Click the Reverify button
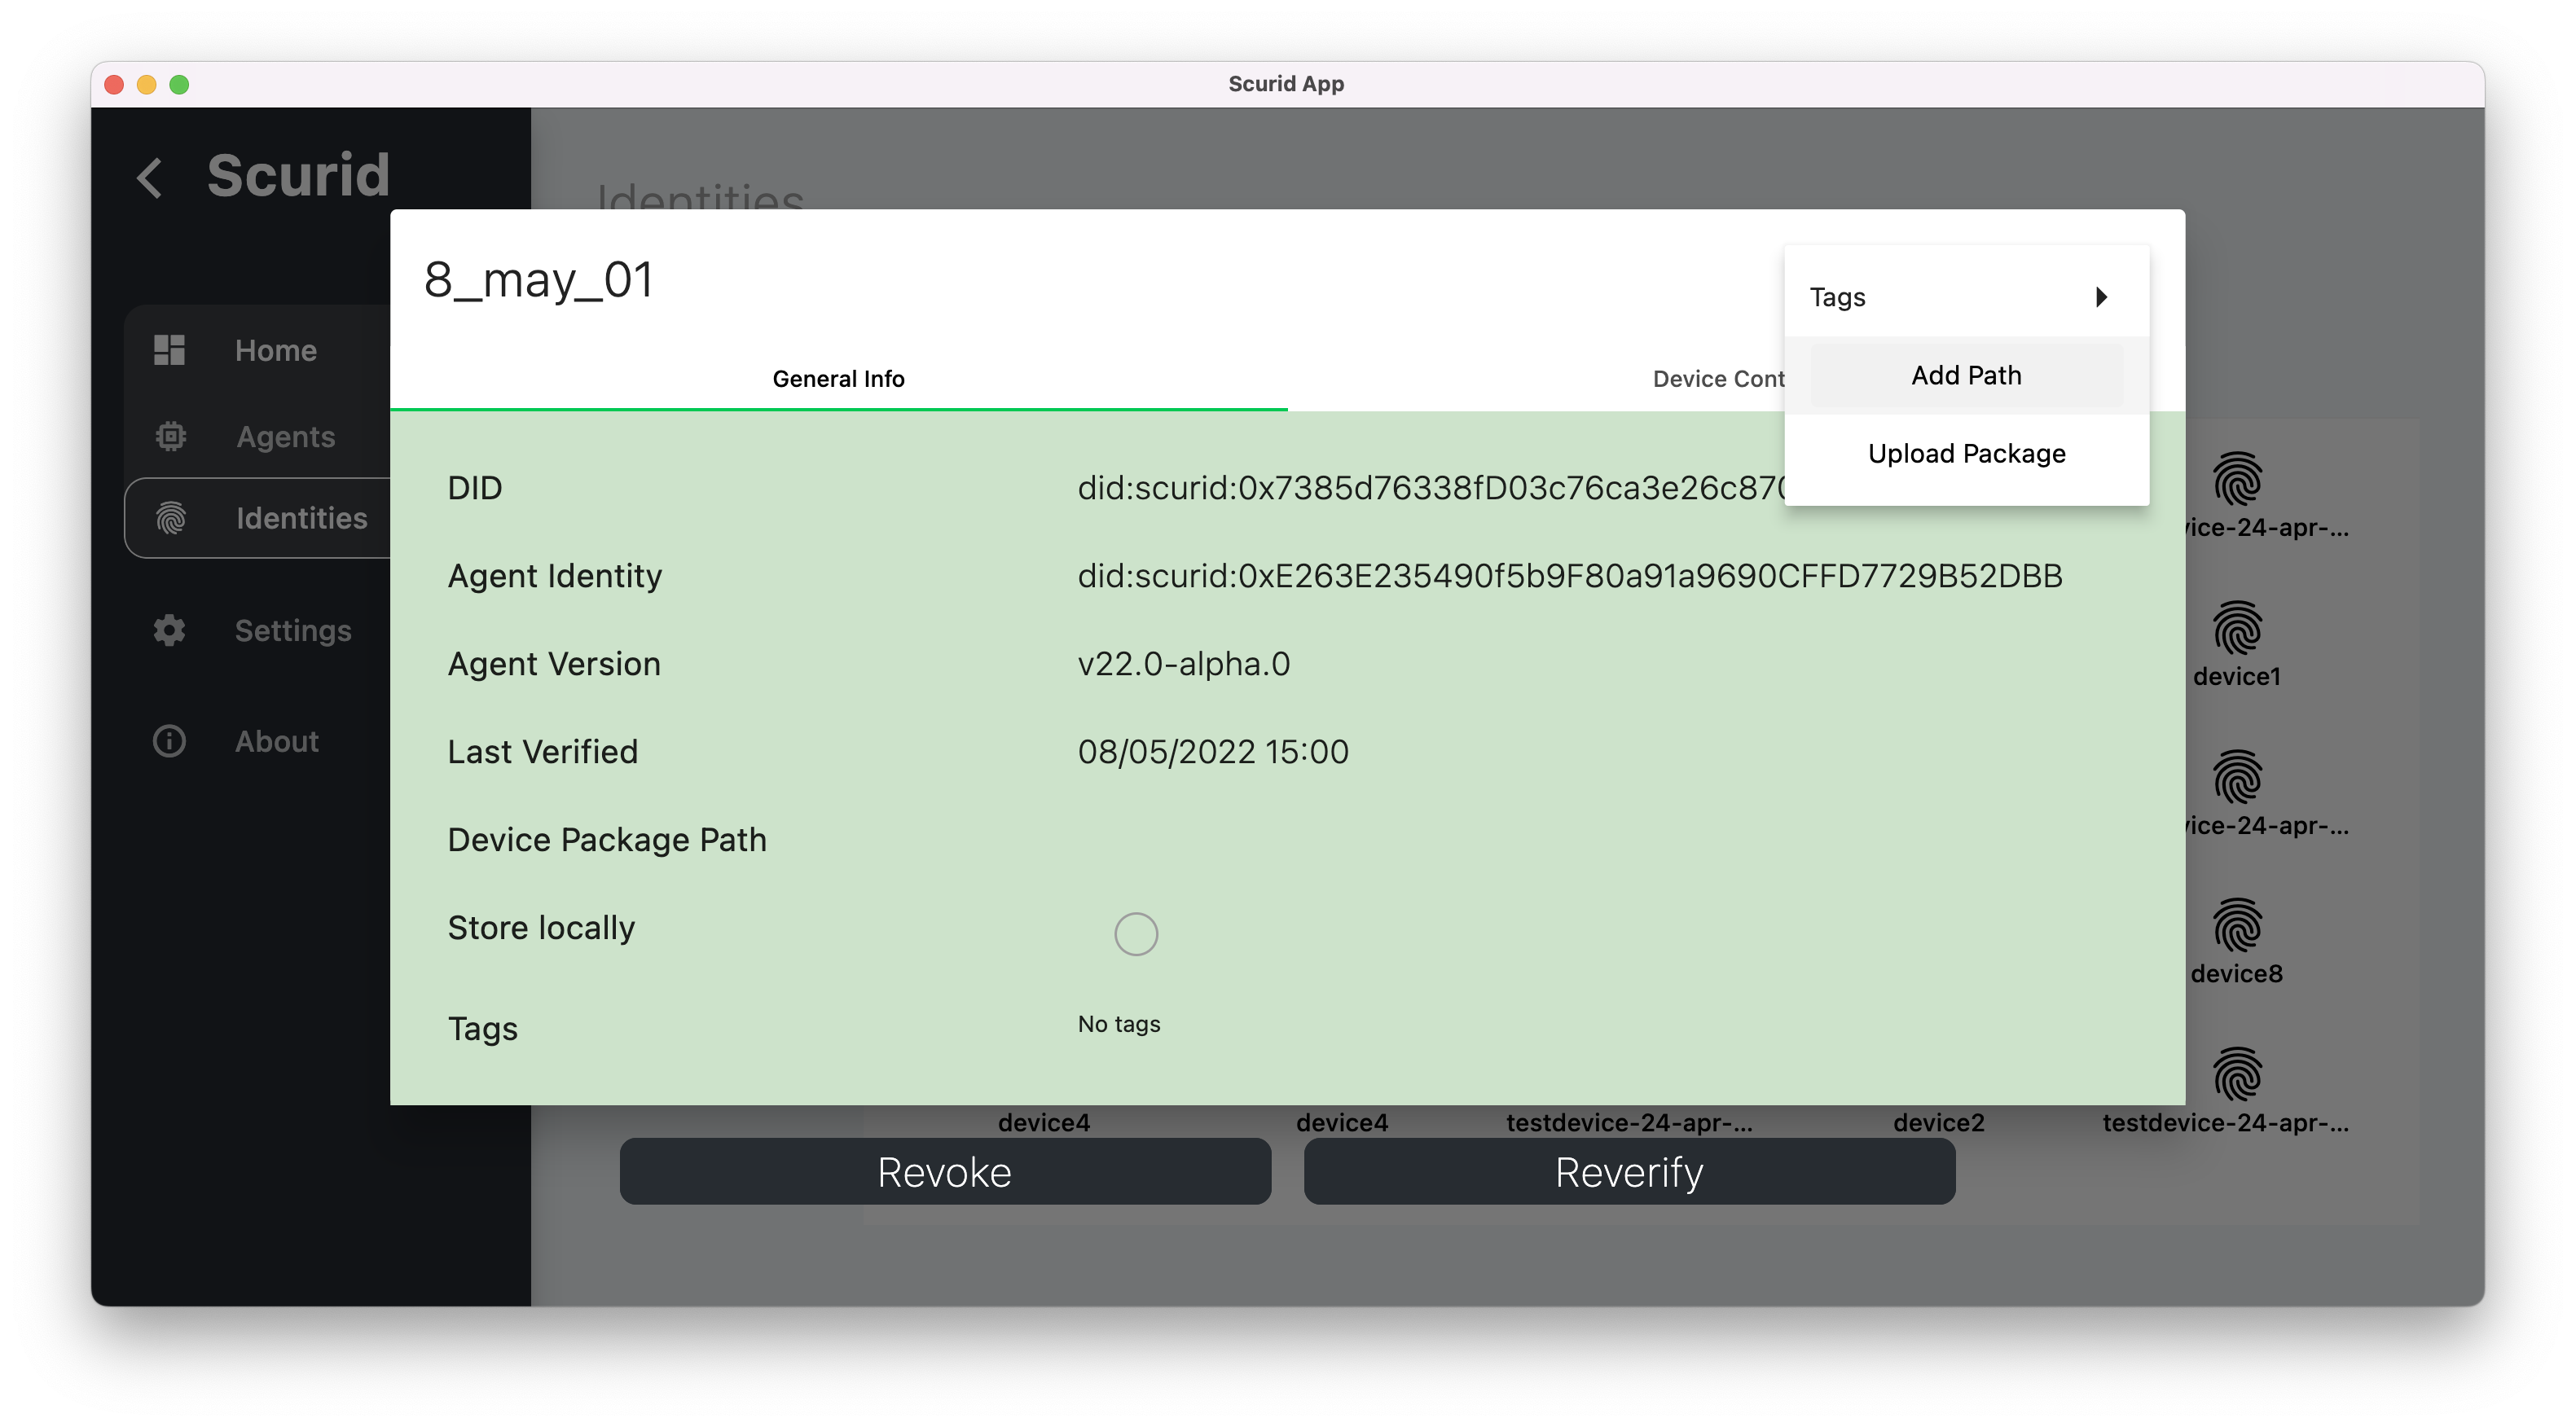 [1629, 1171]
